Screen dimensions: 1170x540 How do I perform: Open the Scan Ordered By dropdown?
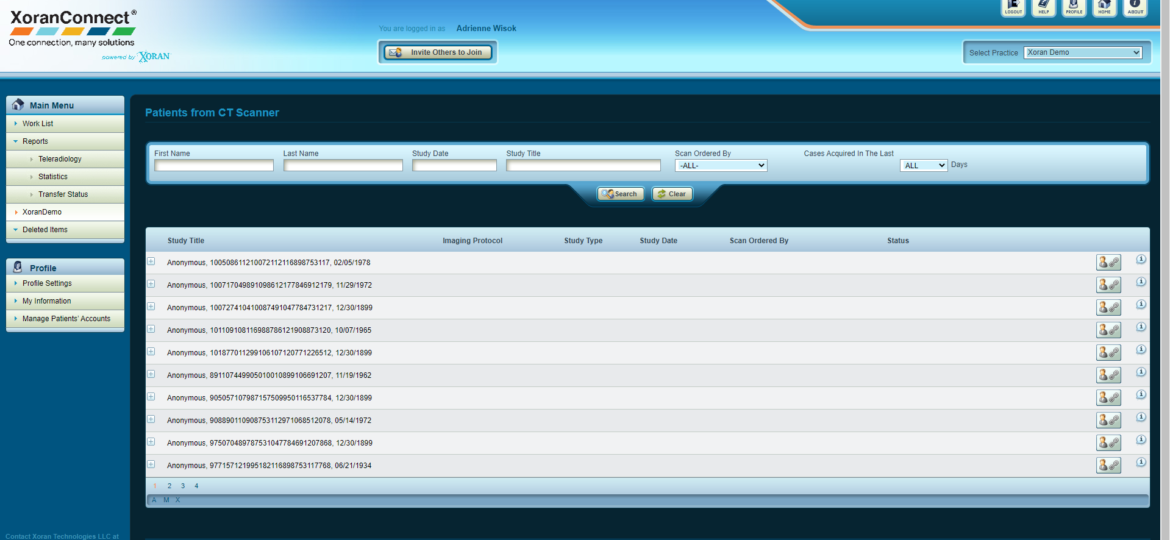pyautogui.click(x=721, y=166)
